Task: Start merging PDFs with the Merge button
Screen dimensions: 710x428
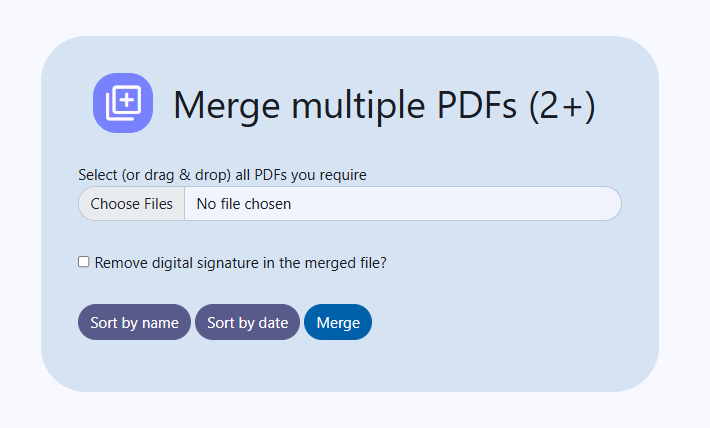Action: point(338,322)
